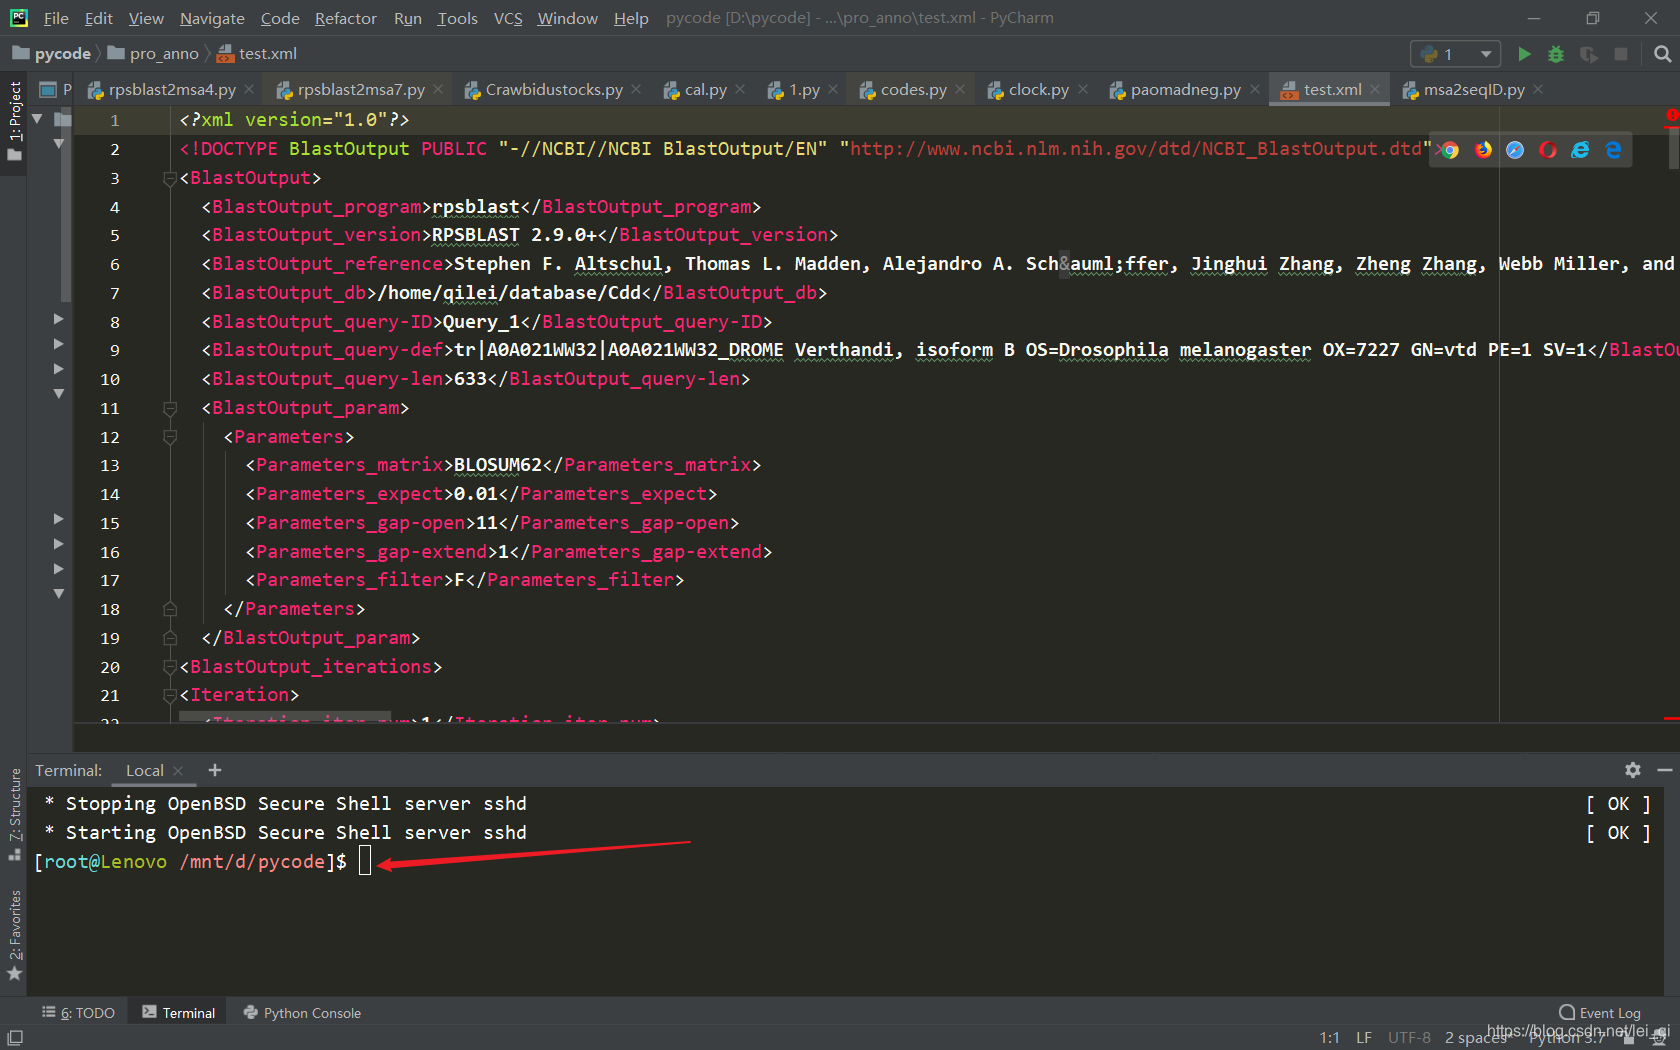This screenshot has height=1050, width=1680.
Task: Open the XML in Safari browser icon
Action: pos(1516,149)
